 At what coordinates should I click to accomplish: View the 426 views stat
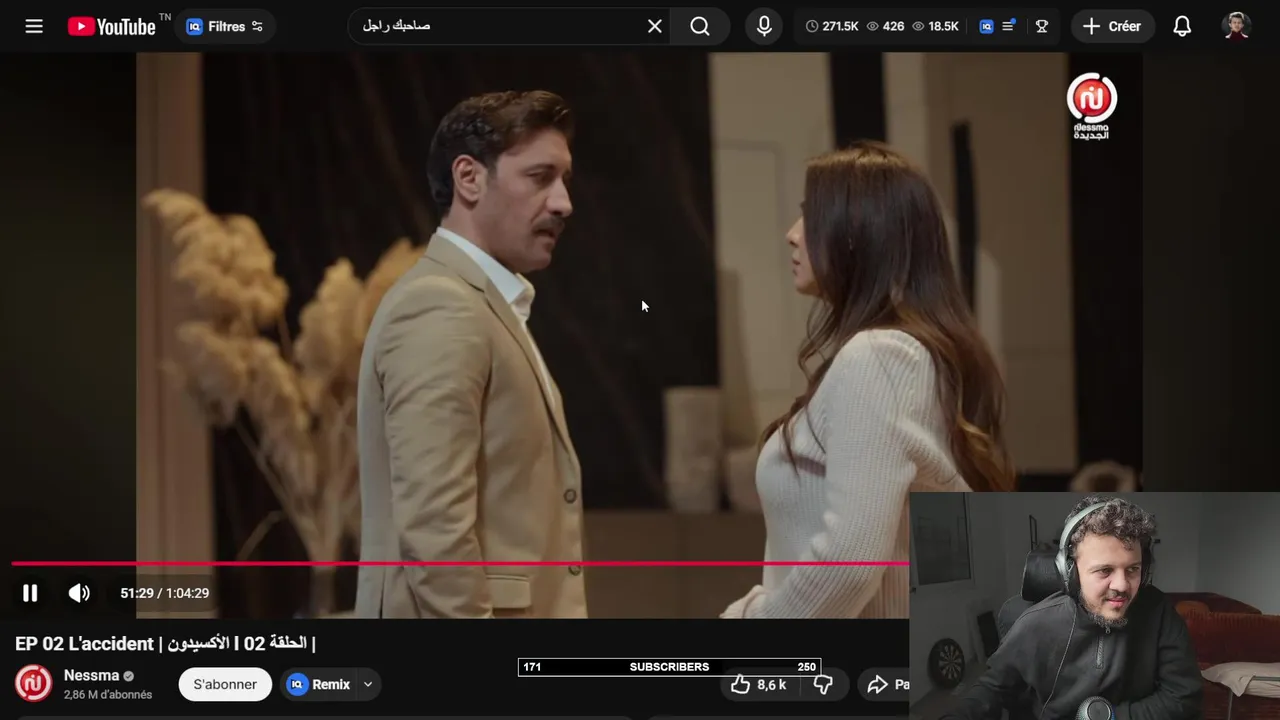(x=885, y=26)
